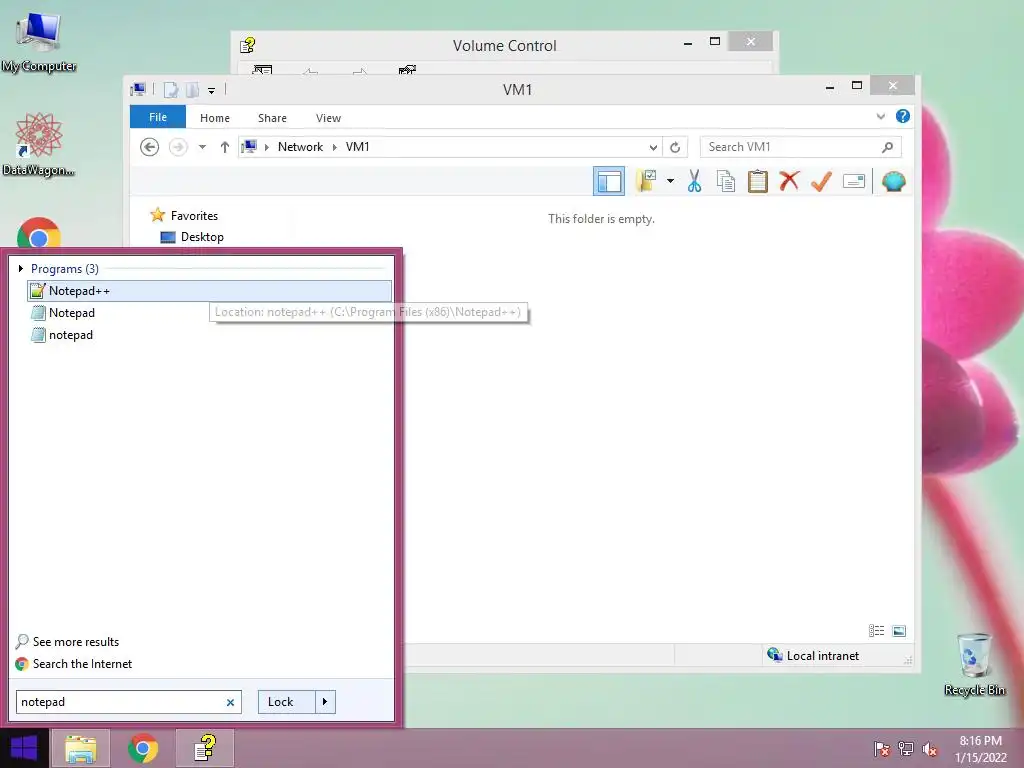Open the File ribbon tab
Viewport: 1024px width, 768px height.
[x=157, y=117]
